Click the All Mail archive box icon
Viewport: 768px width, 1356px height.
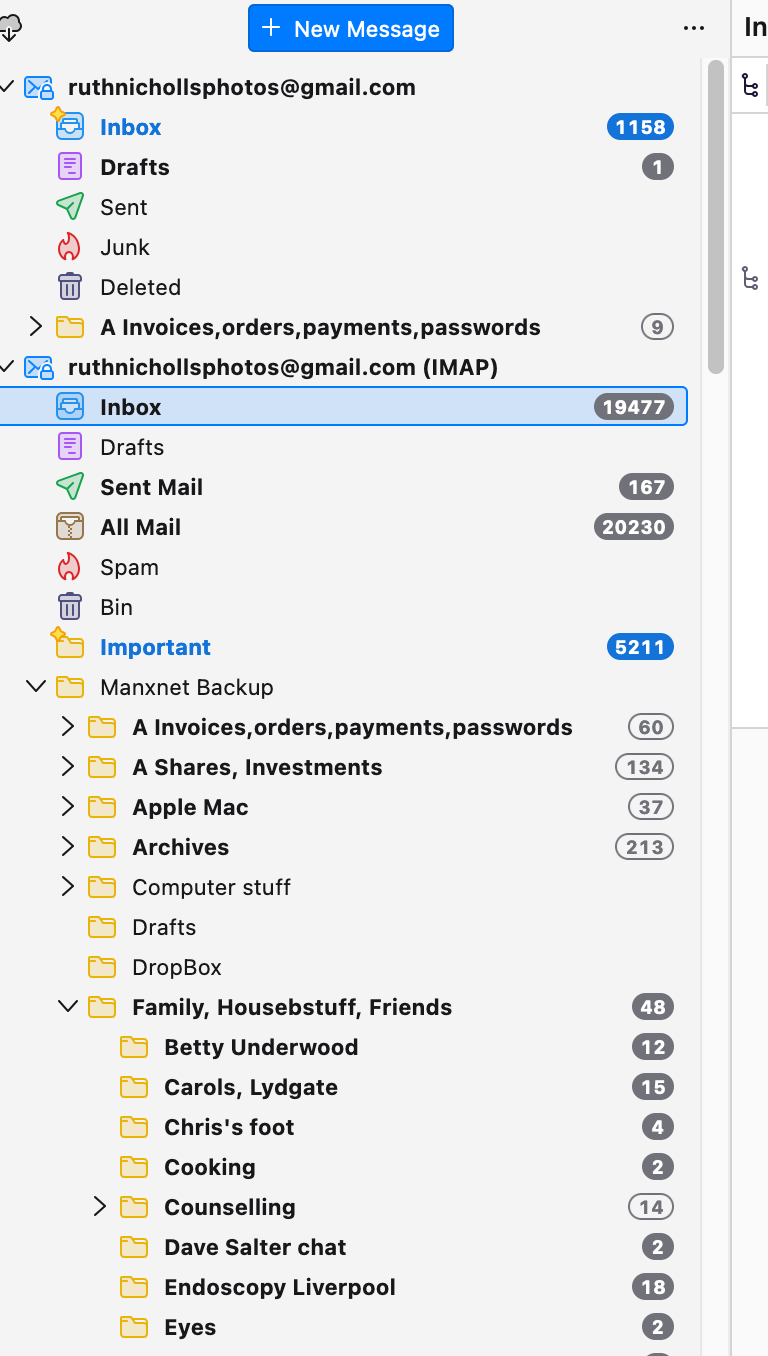click(x=69, y=527)
